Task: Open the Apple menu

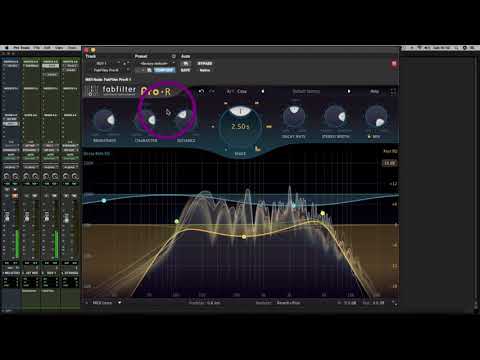Action: click(6, 48)
